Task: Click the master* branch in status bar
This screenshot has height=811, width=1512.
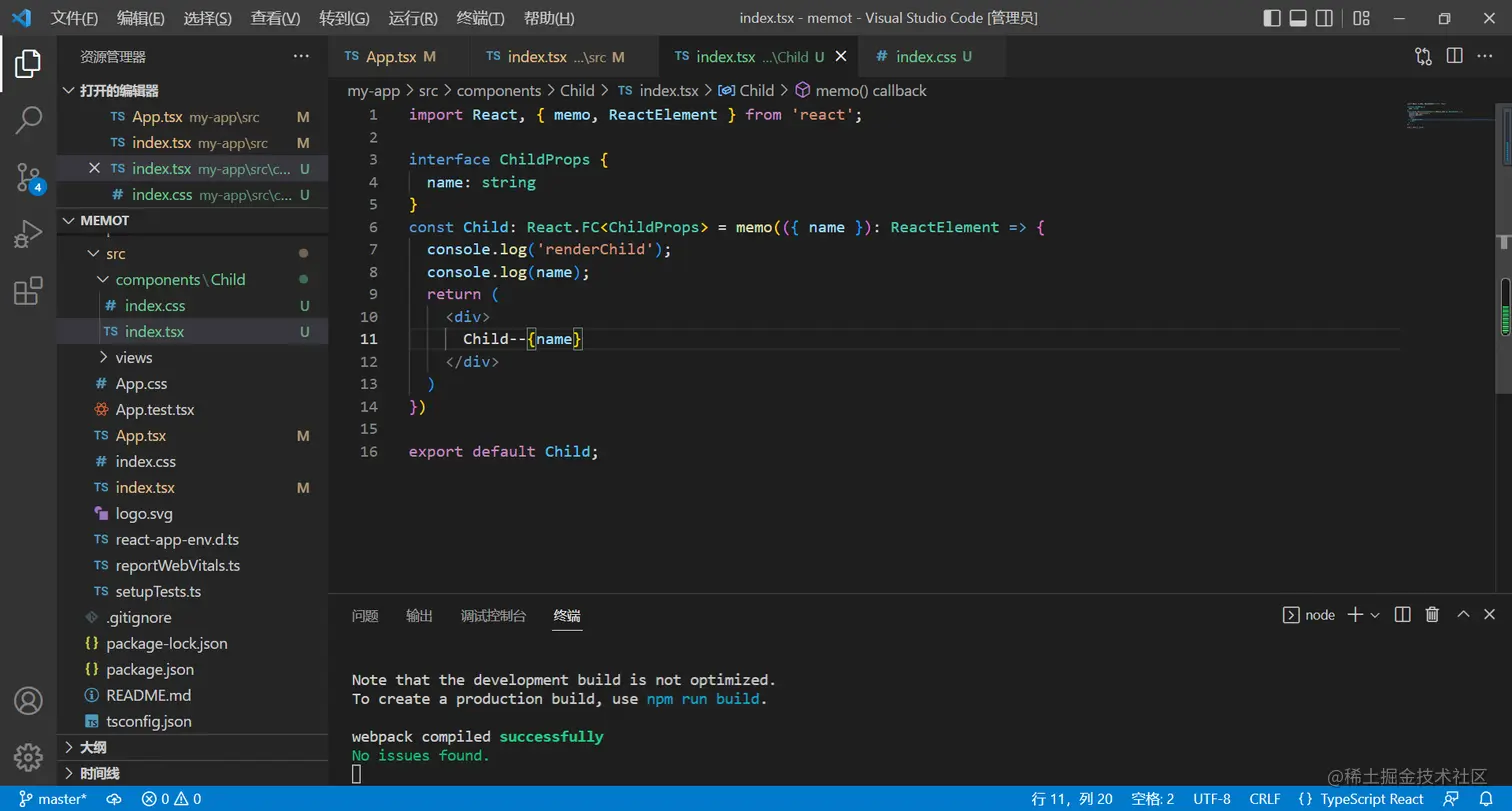Action: 53,799
